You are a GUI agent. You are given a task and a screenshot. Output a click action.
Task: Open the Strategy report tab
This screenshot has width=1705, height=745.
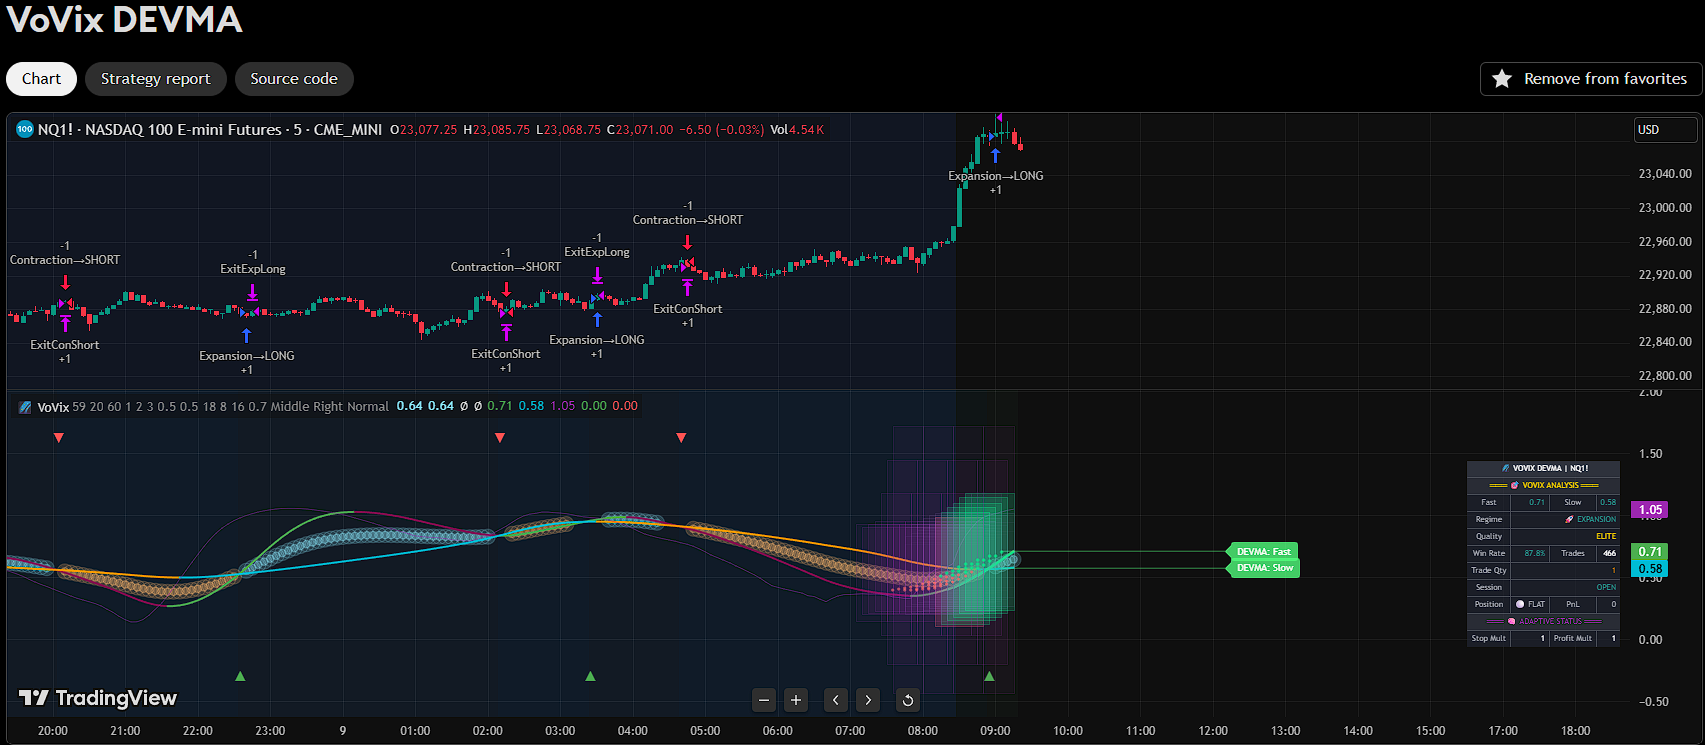click(156, 79)
